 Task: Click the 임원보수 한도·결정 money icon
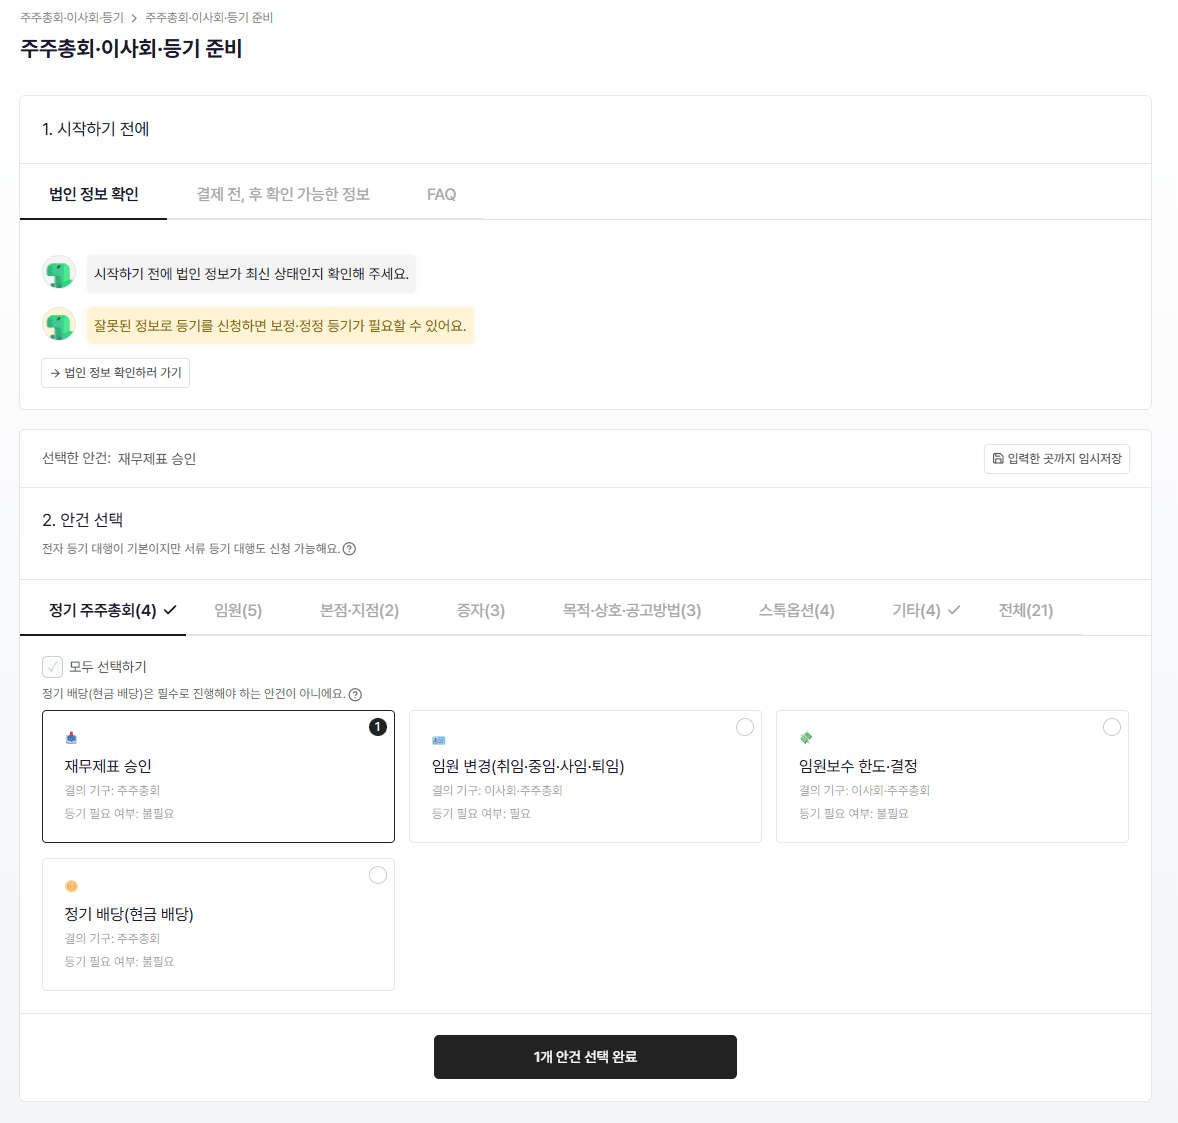tap(806, 738)
